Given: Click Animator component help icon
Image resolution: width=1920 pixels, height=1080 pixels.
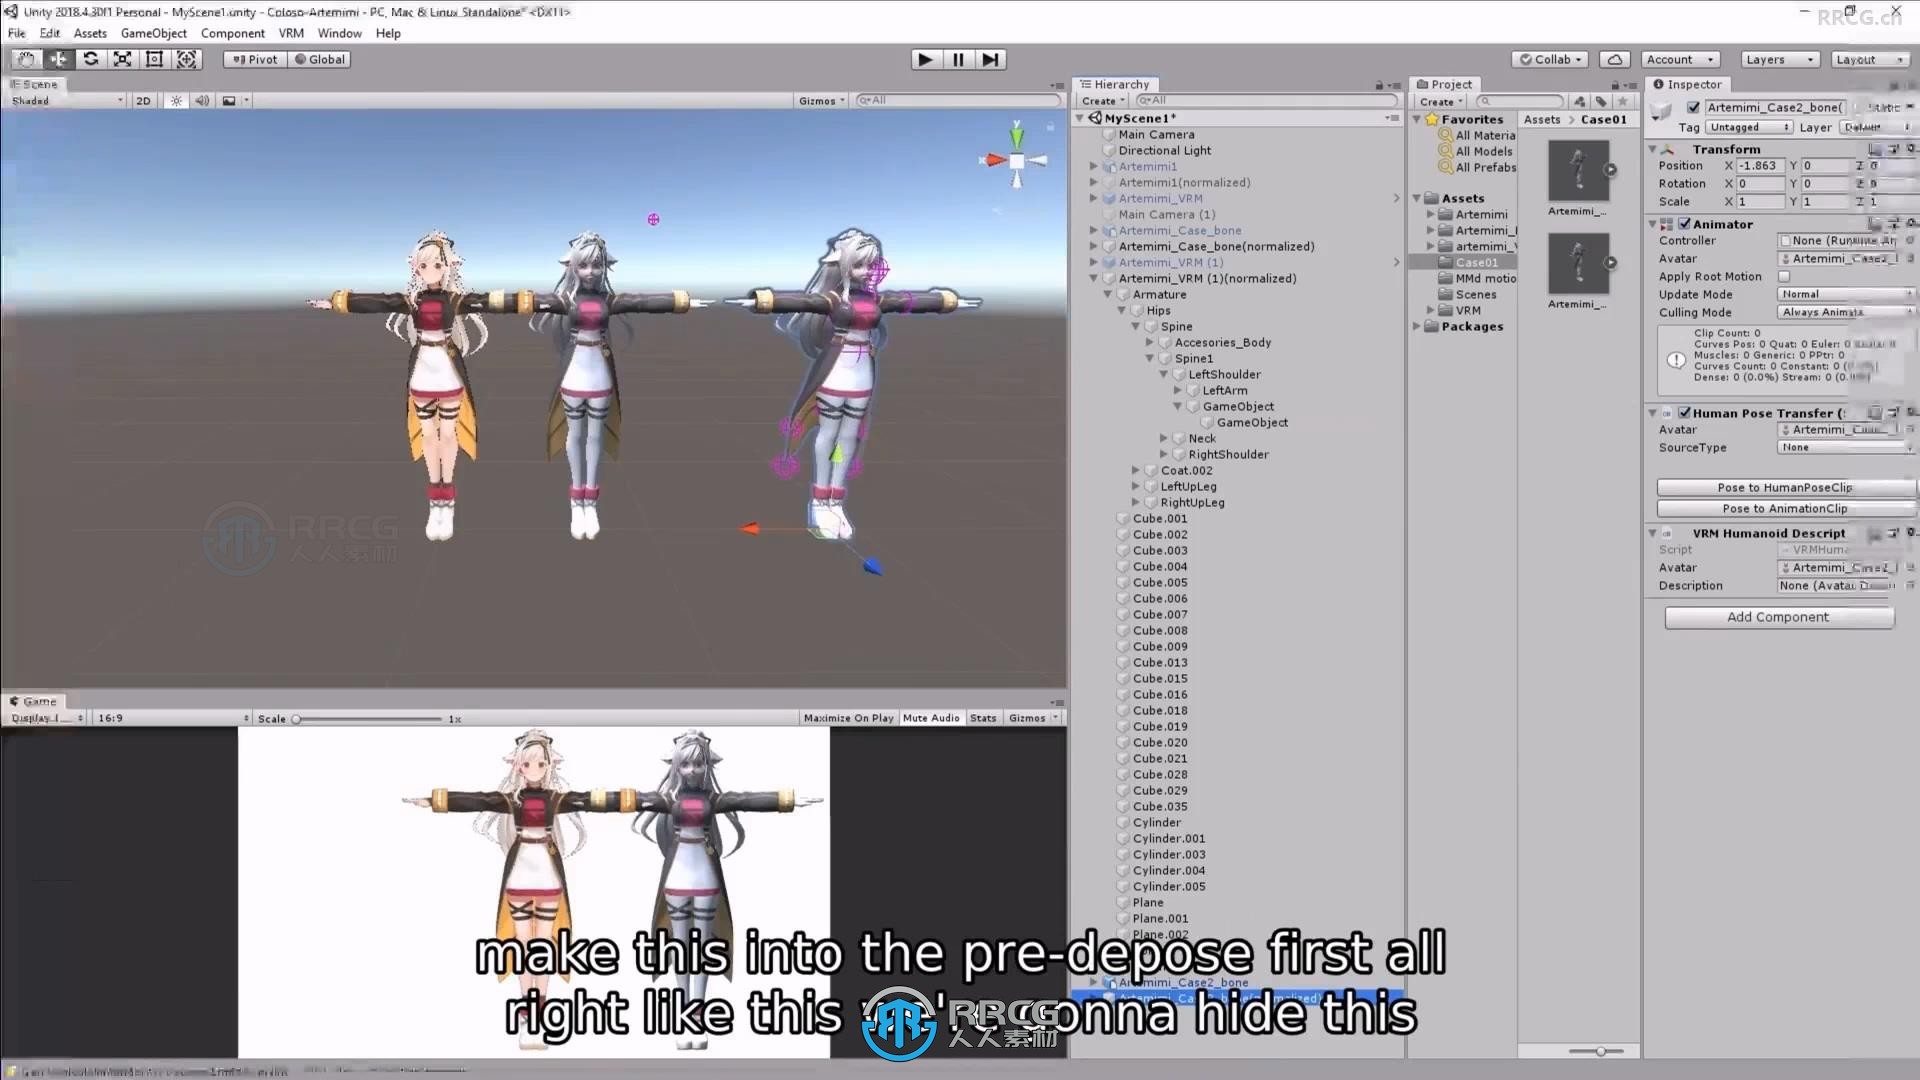Looking at the screenshot, I should coord(1875,224).
